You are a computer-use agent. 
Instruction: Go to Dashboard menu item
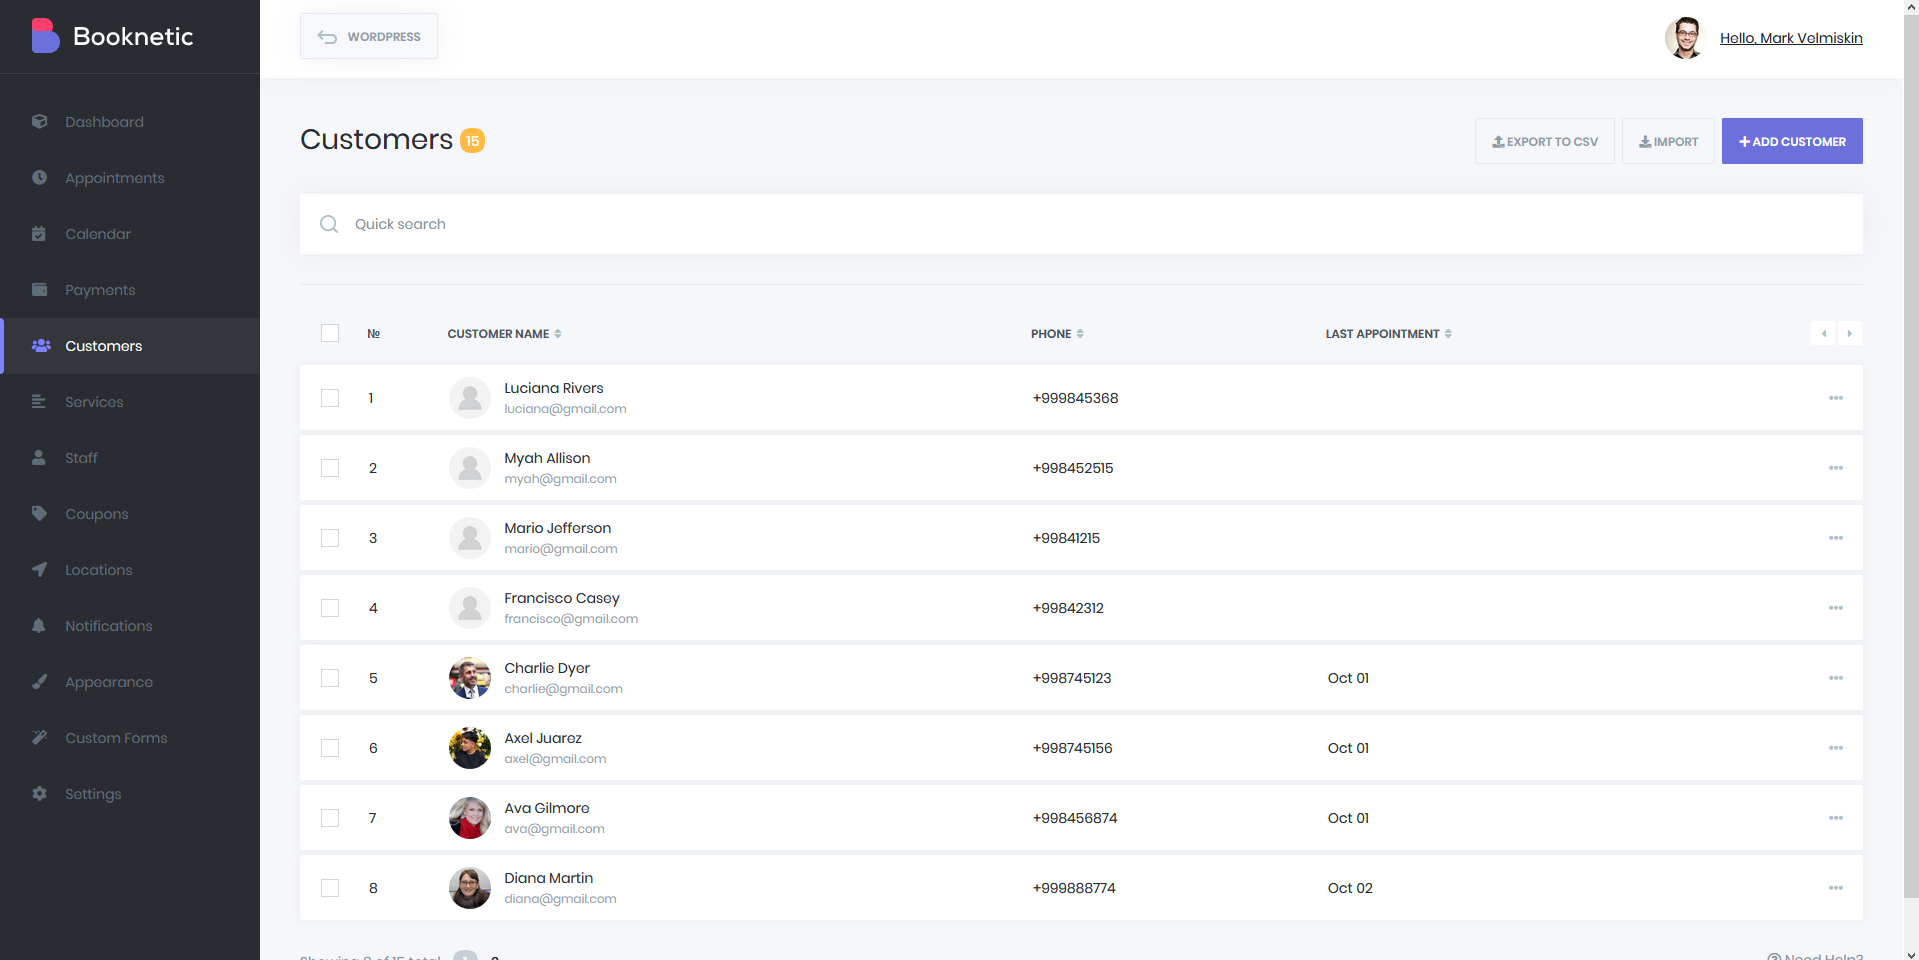pyautogui.click(x=130, y=122)
